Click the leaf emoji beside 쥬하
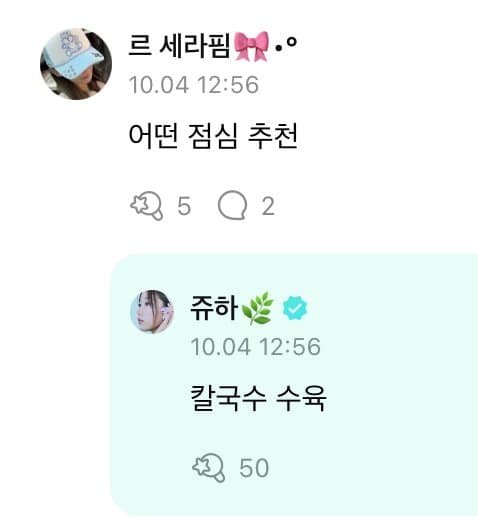Screen dimensions: 478x532 257,308
